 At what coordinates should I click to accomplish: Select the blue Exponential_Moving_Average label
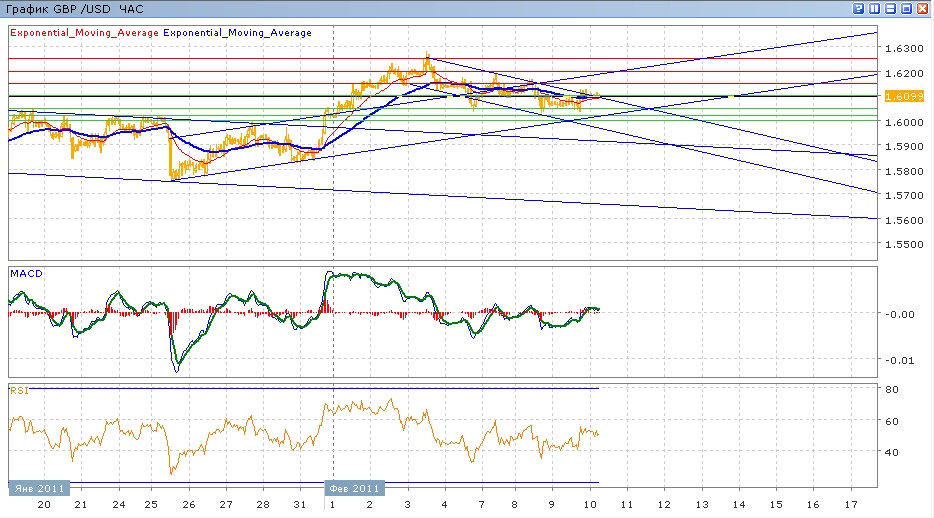pyautogui.click(x=237, y=33)
